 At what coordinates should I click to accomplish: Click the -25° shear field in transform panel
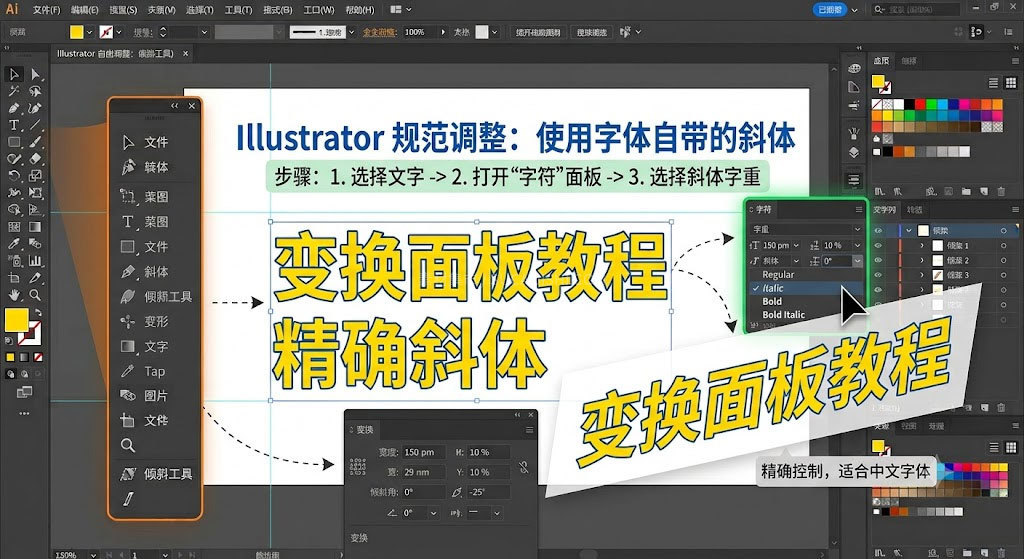488,492
